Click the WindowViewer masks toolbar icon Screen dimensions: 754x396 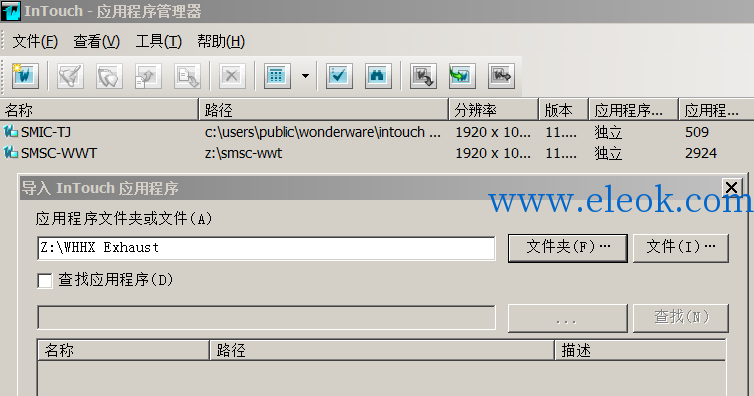tap(109, 75)
